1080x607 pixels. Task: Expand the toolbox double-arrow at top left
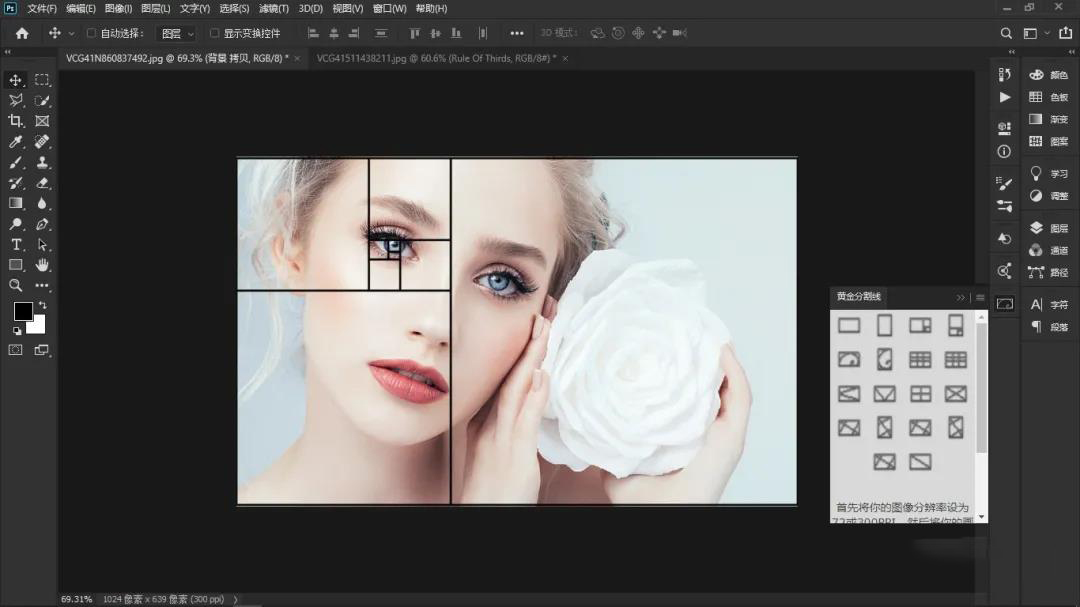[8, 52]
